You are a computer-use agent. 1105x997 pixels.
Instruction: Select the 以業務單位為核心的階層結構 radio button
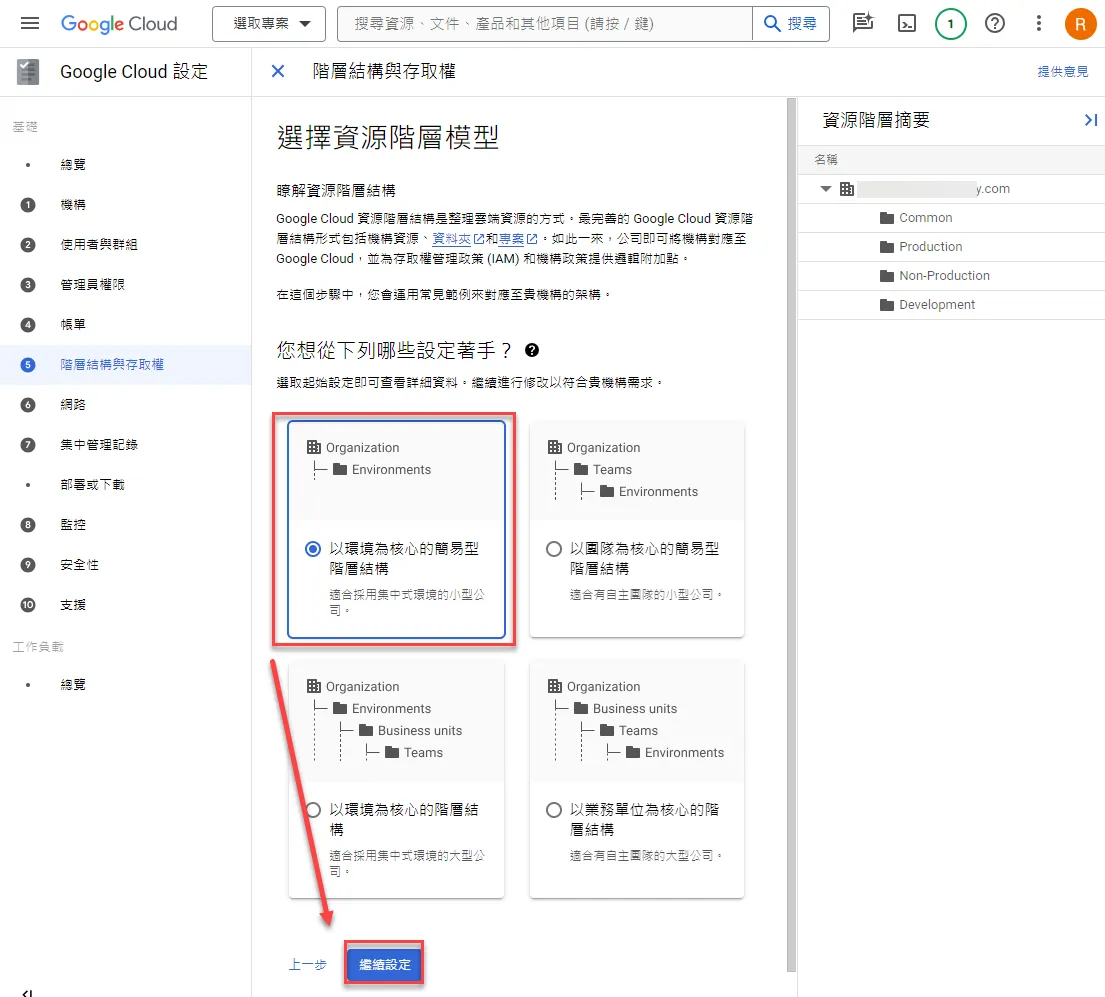(554, 810)
